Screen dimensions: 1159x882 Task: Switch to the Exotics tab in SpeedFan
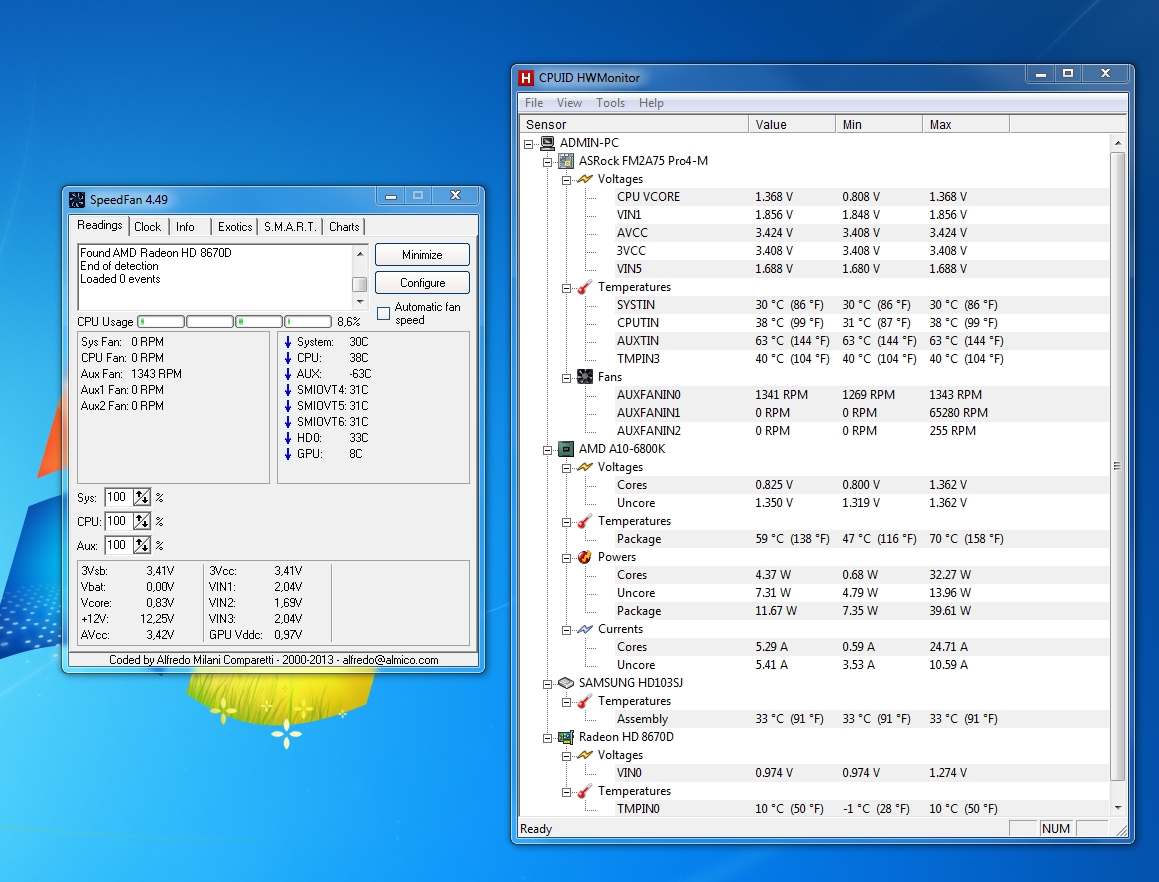point(234,227)
